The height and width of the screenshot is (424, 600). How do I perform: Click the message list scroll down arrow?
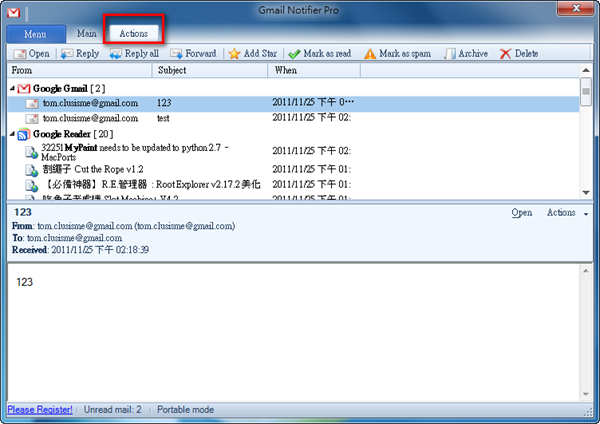tap(586, 192)
